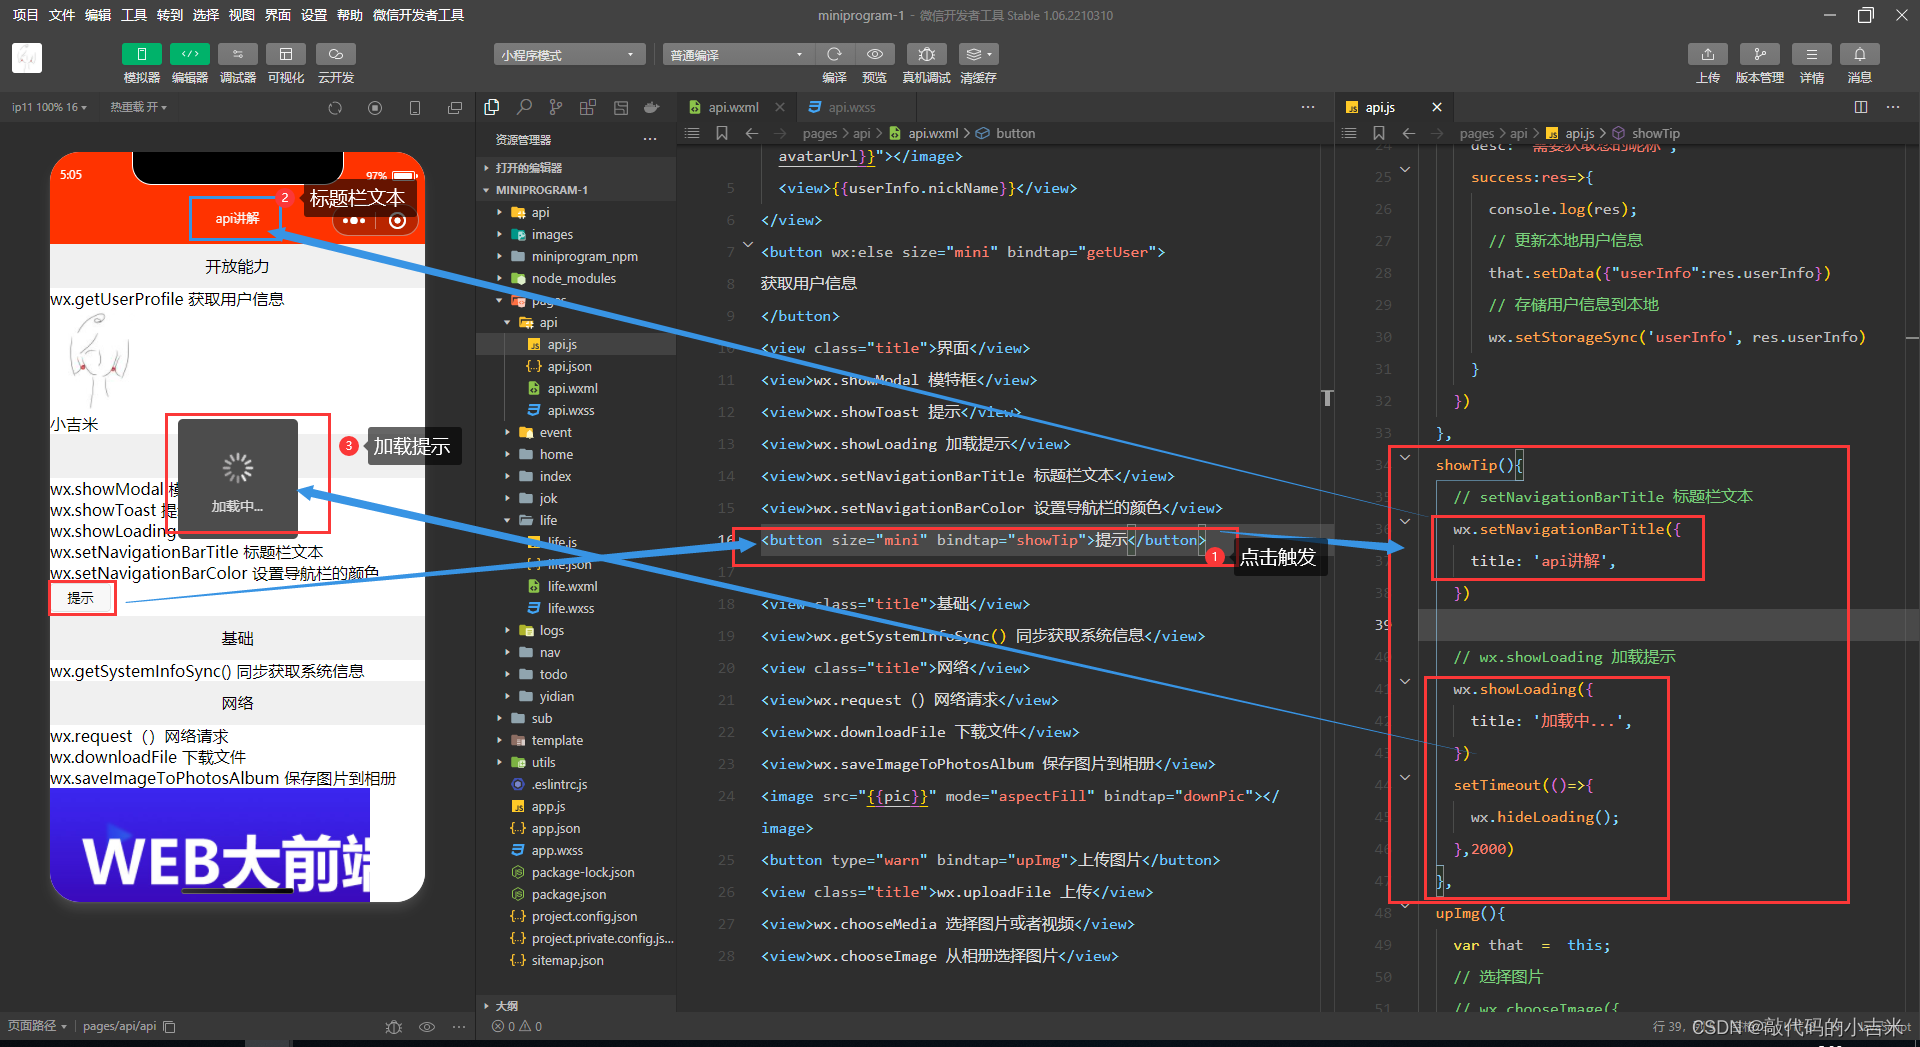Open the mini program mode dropdown
Viewport: 1920px width, 1047px height.
coord(568,54)
